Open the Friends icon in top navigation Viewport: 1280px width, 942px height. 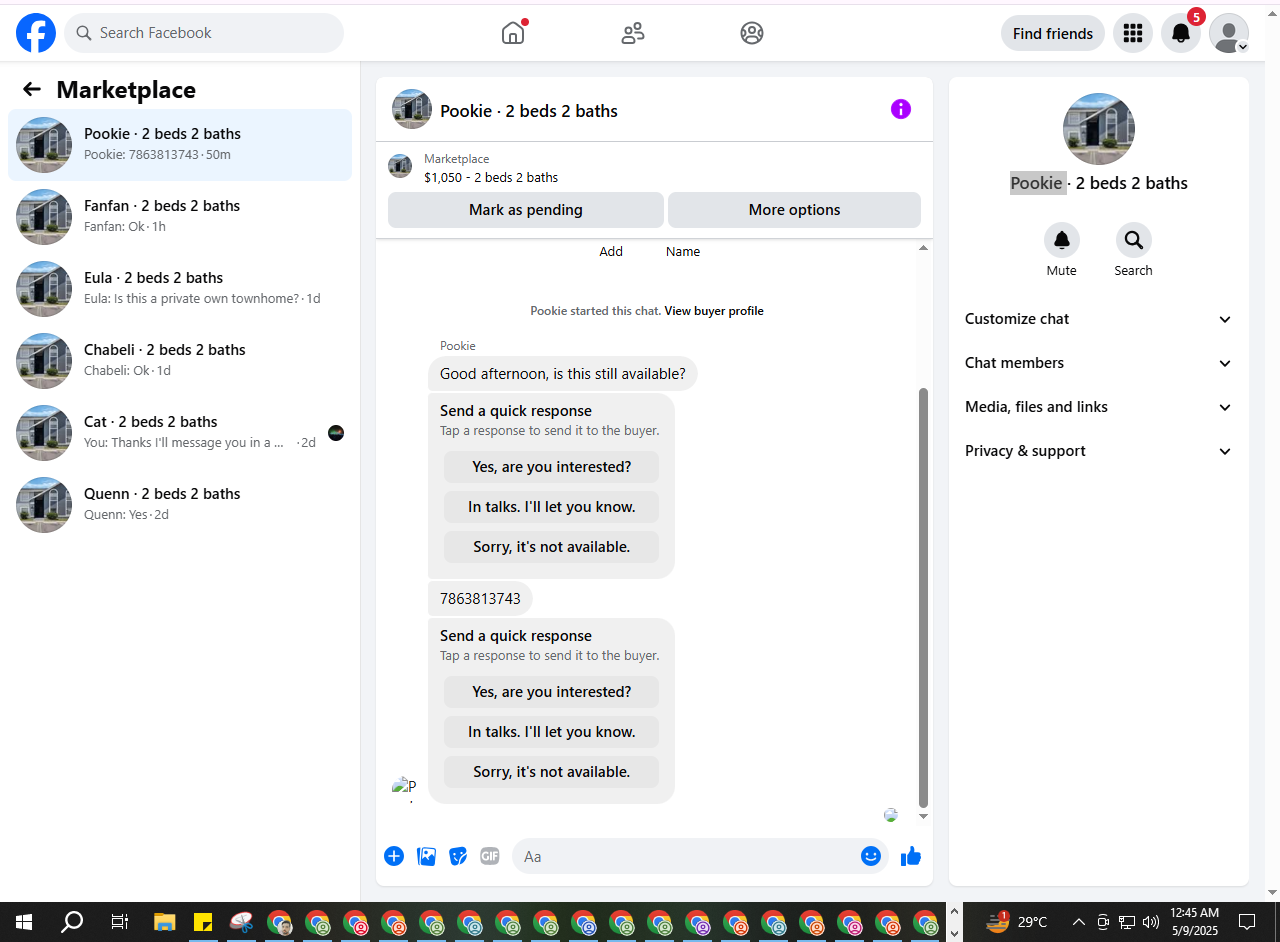click(633, 33)
